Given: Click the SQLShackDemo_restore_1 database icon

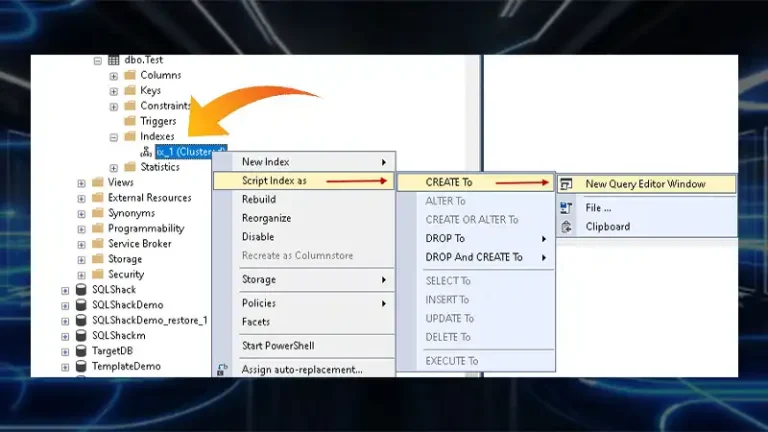Looking at the screenshot, I should 81,320.
